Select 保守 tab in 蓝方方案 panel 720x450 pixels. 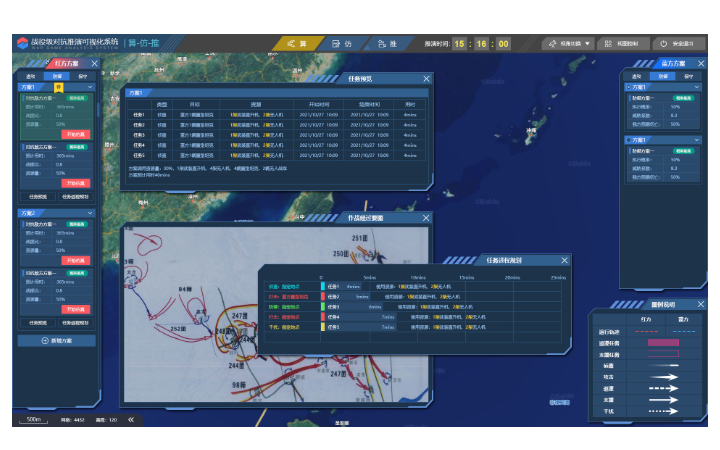pos(688,76)
